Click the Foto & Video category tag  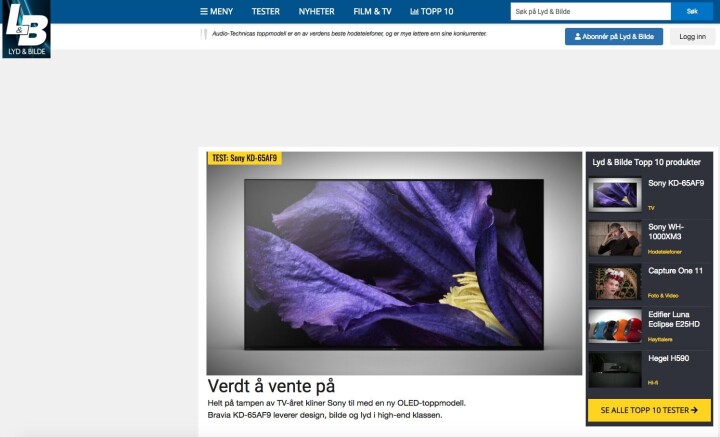pyautogui.click(x=663, y=296)
